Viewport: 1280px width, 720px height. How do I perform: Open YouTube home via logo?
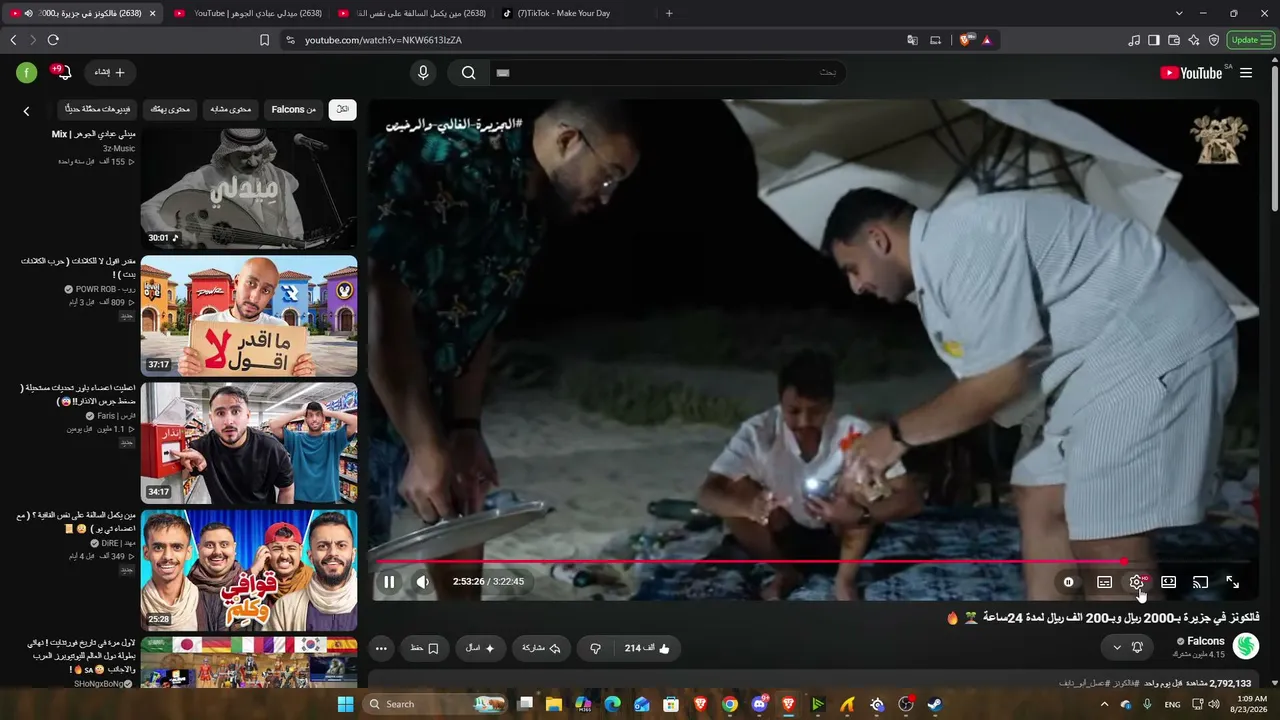(1192, 73)
